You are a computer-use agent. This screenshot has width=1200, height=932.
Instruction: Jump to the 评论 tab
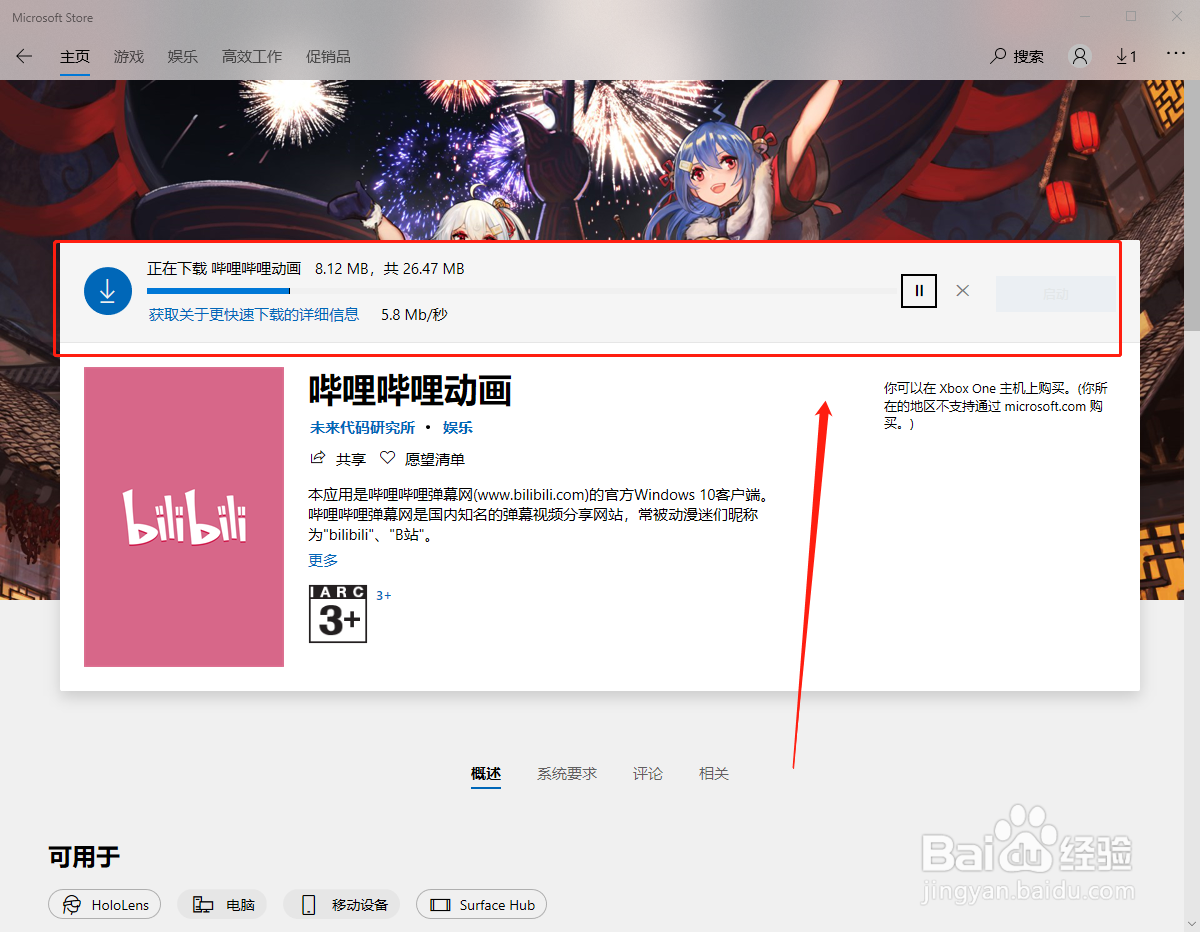(648, 773)
